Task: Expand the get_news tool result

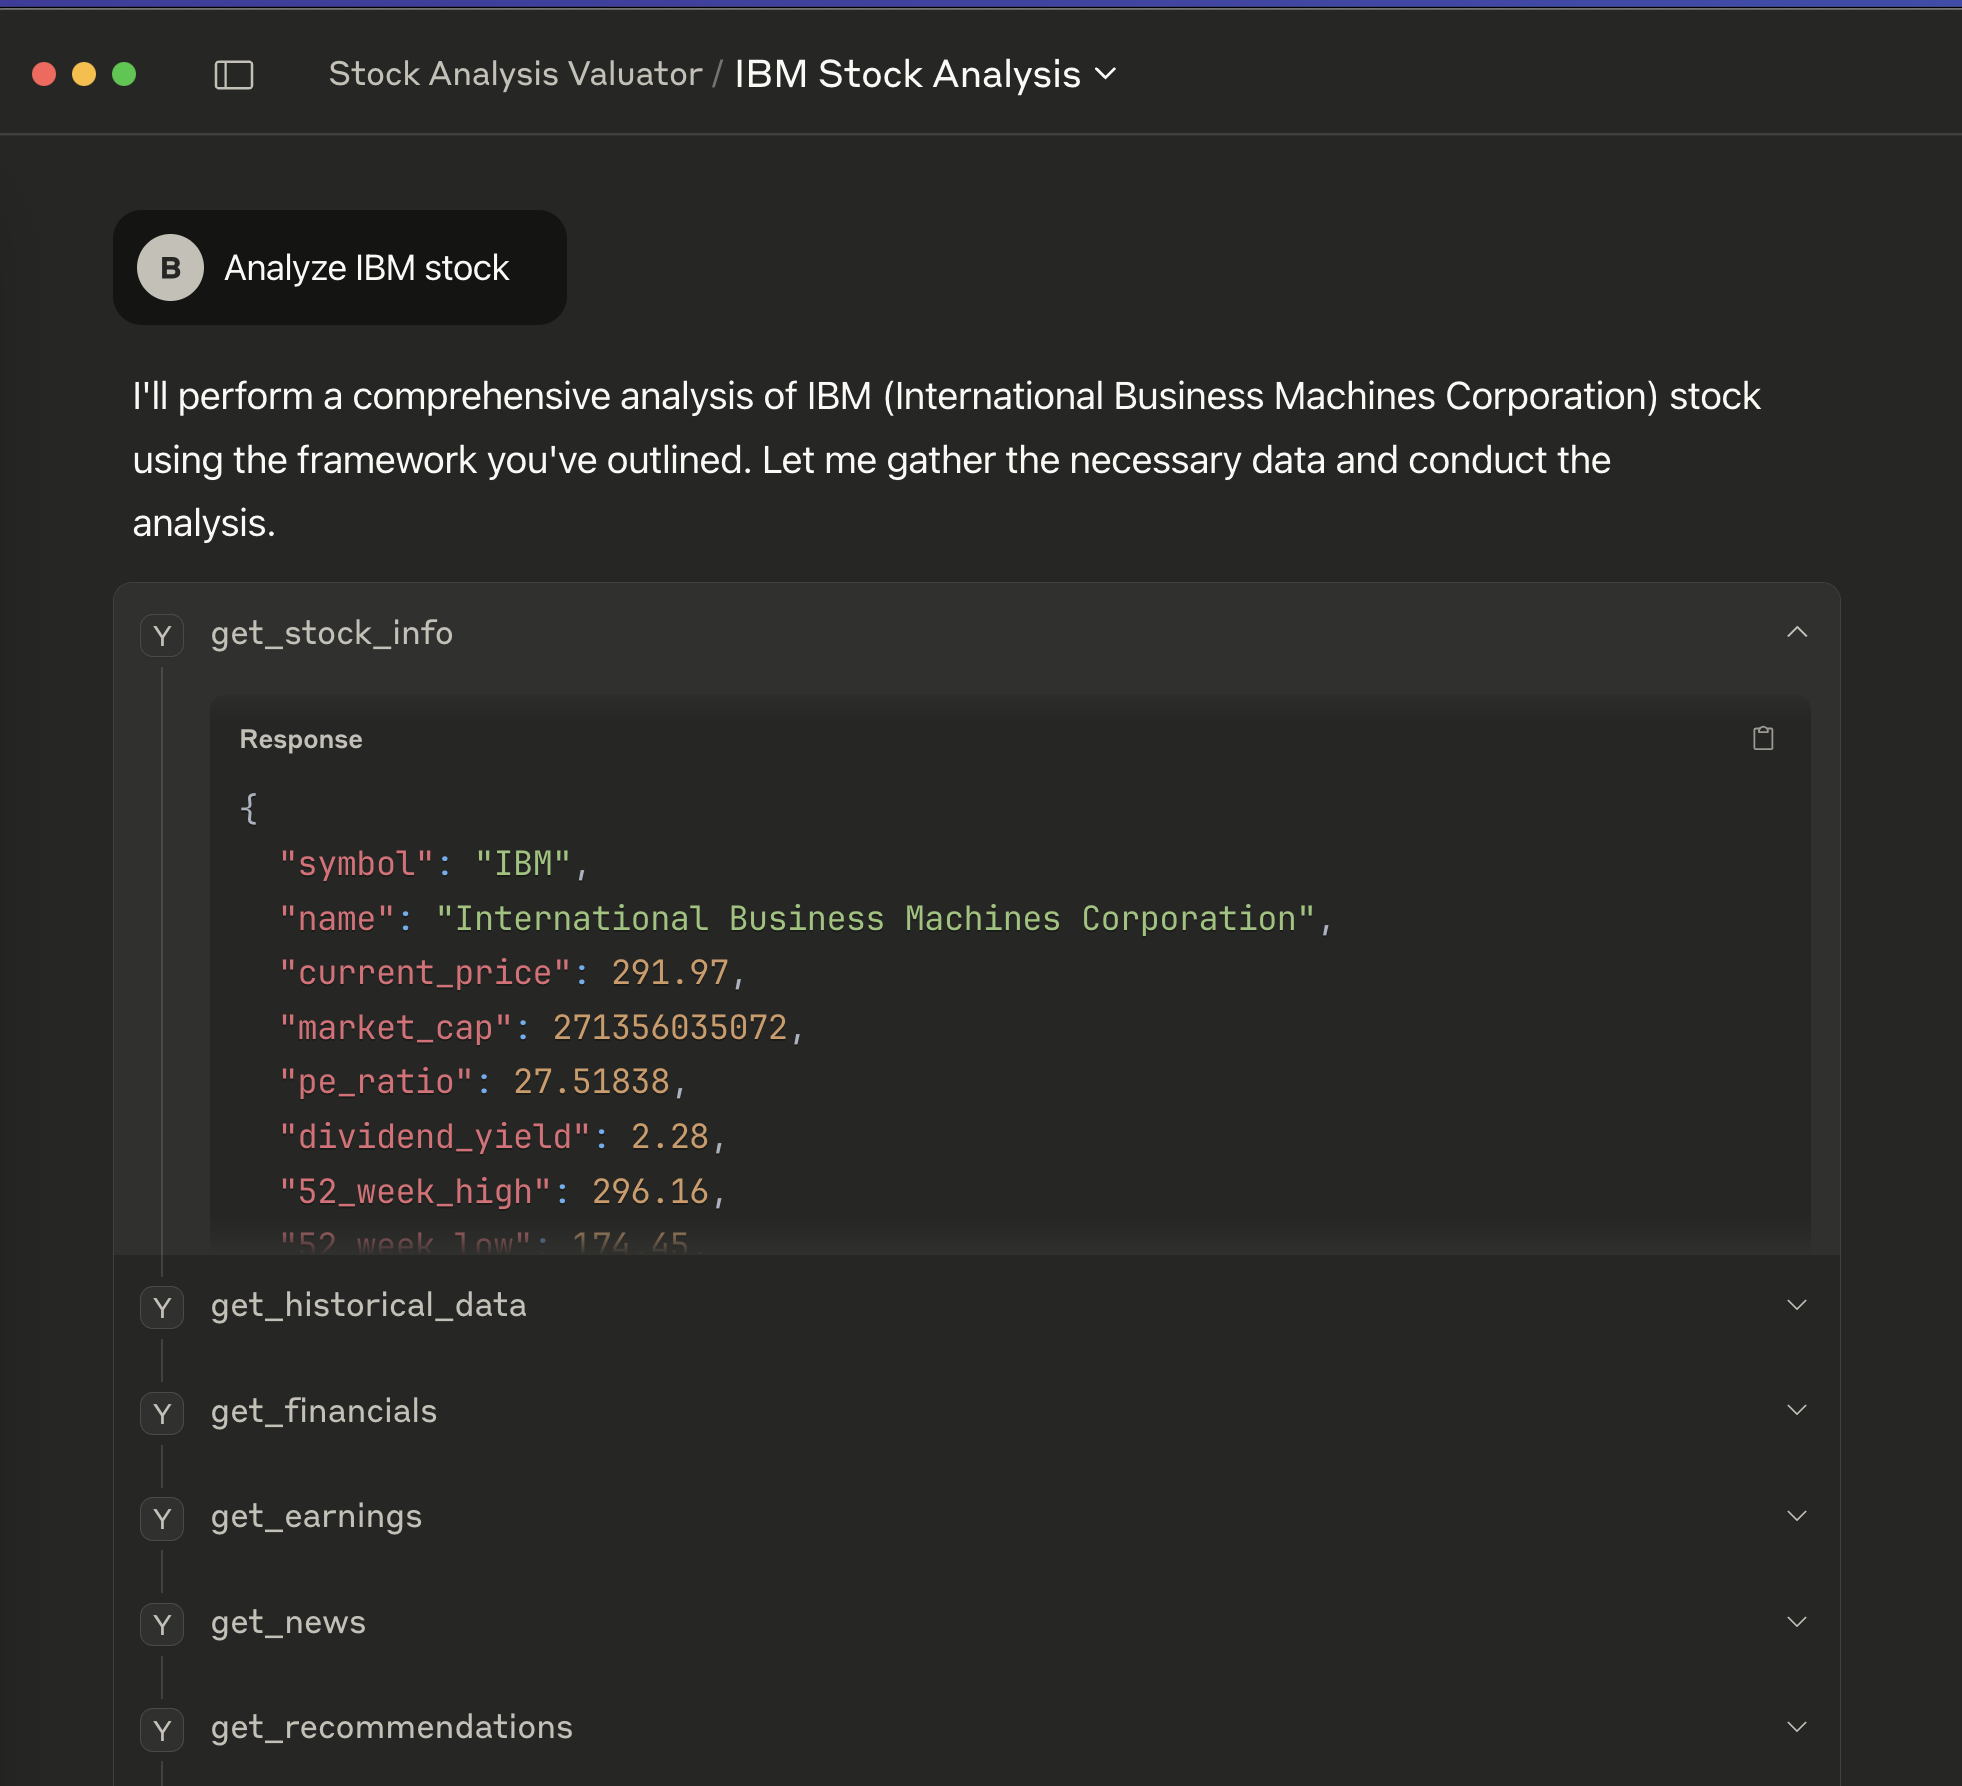Action: pyautogui.click(x=1797, y=1622)
